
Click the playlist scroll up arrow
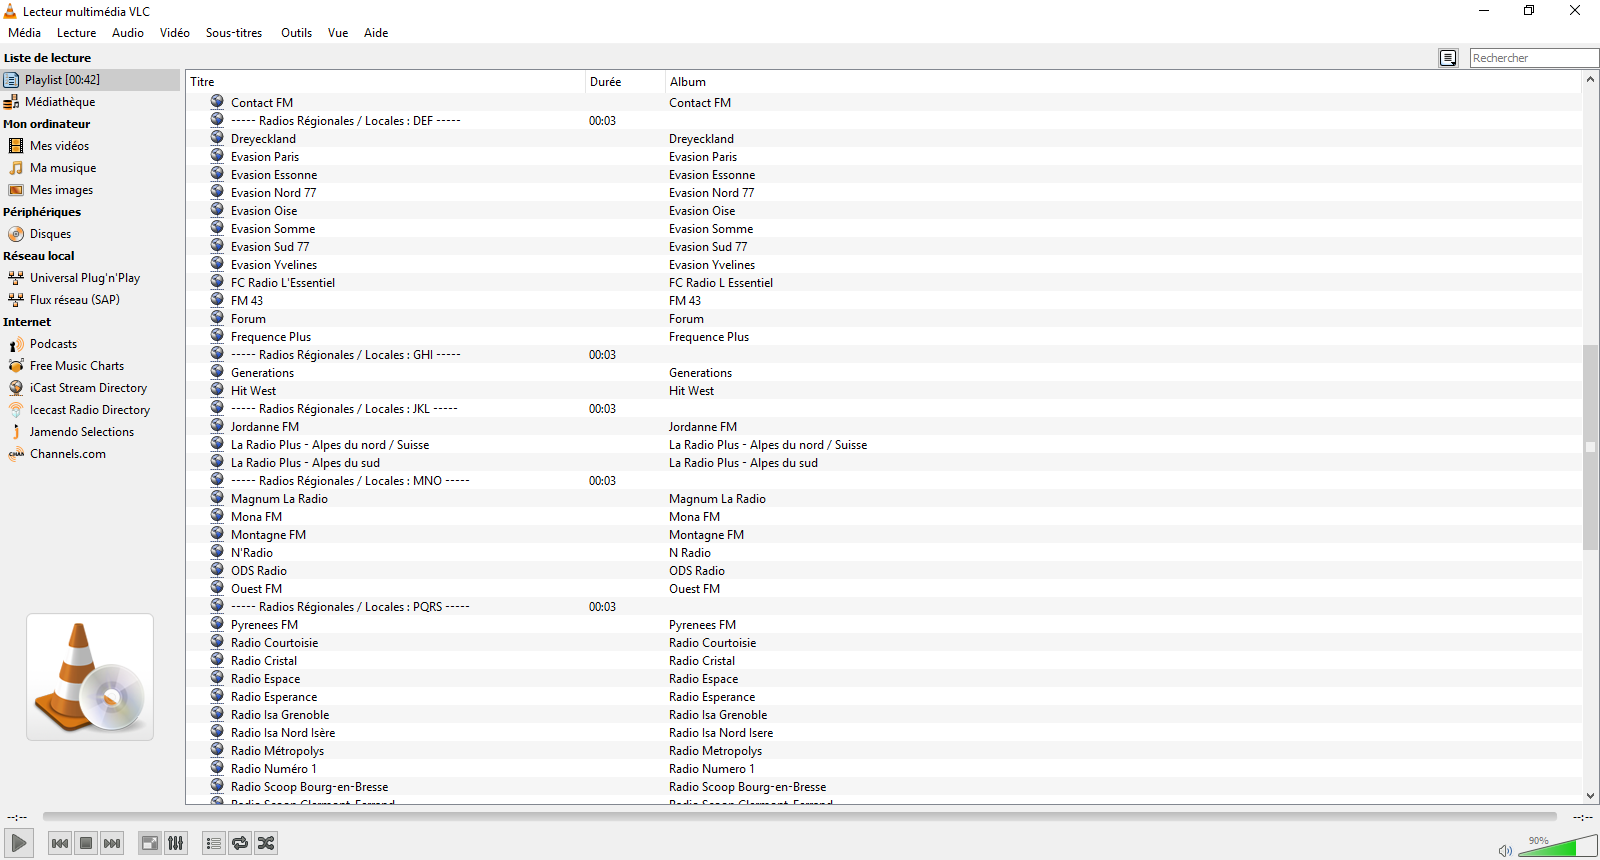[x=1591, y=79]
